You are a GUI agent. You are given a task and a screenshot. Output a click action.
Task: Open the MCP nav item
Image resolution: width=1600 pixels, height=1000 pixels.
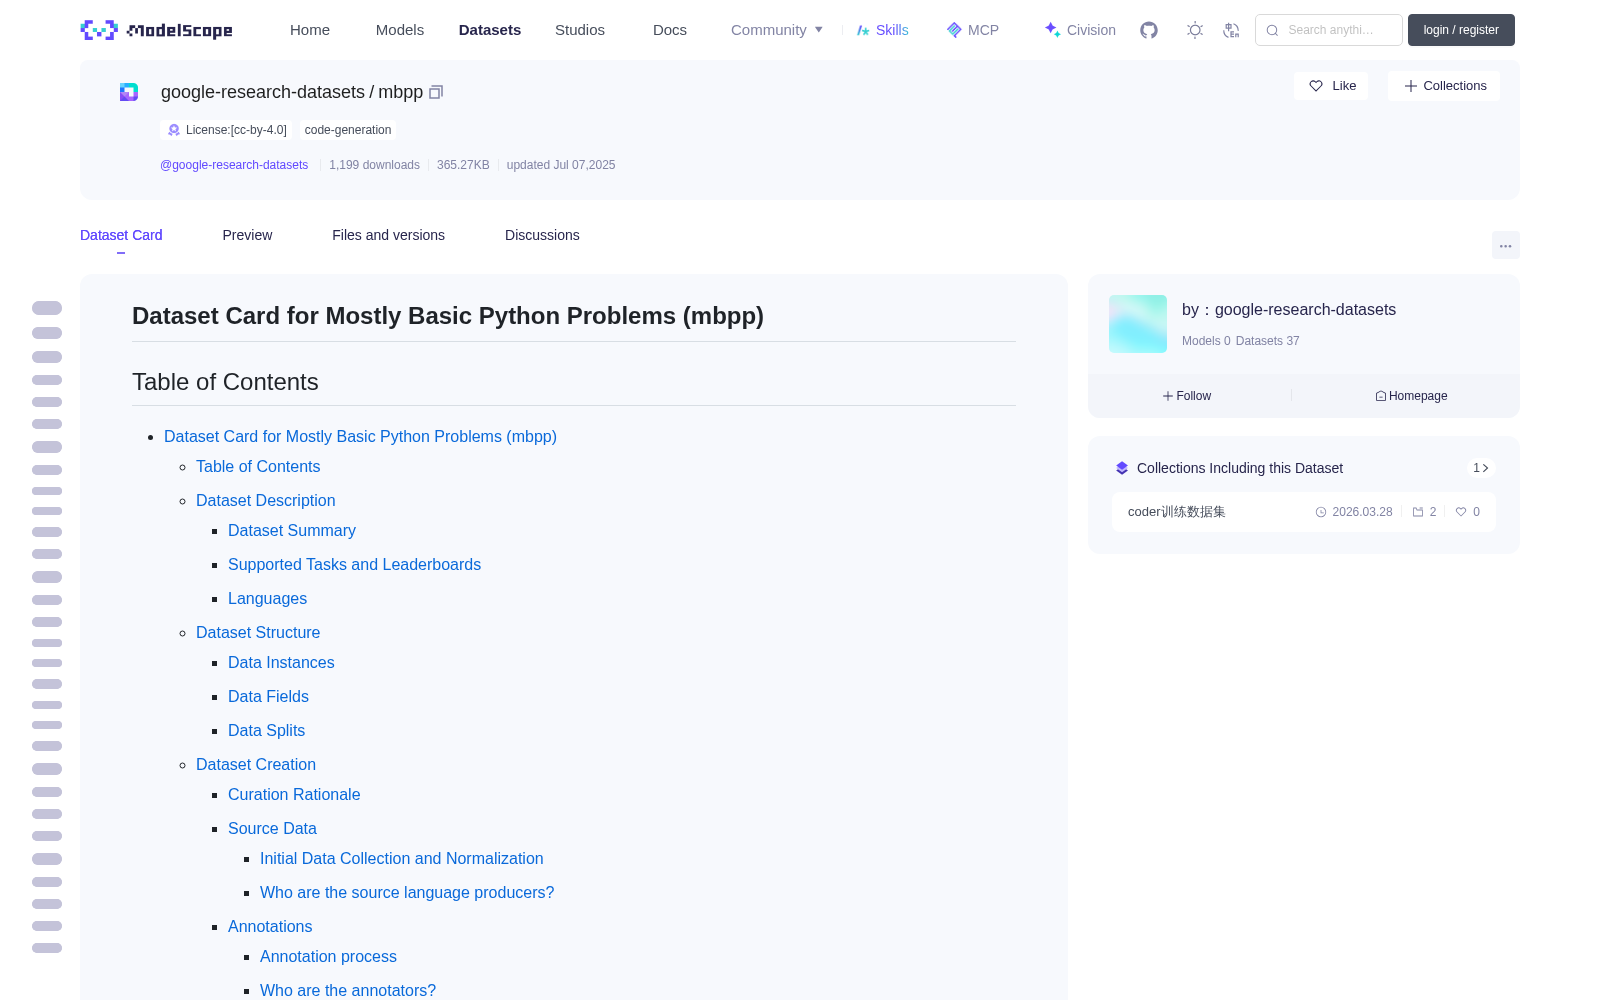coord(973,30)
